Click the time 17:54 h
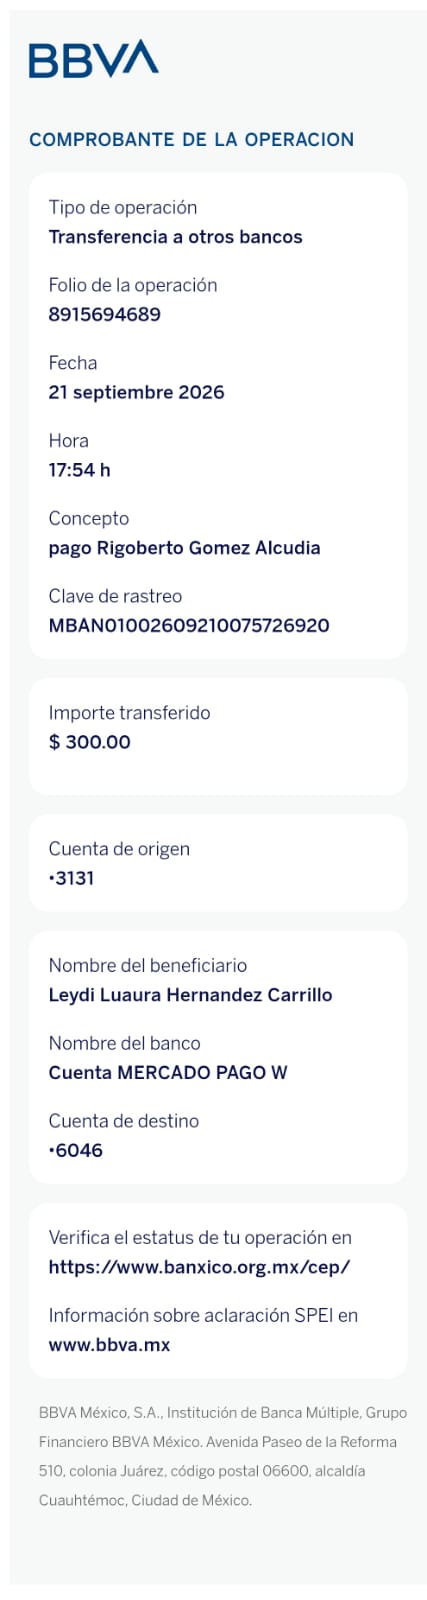The height and width of the screenshot is (1600, 427). tap(79, 470)
